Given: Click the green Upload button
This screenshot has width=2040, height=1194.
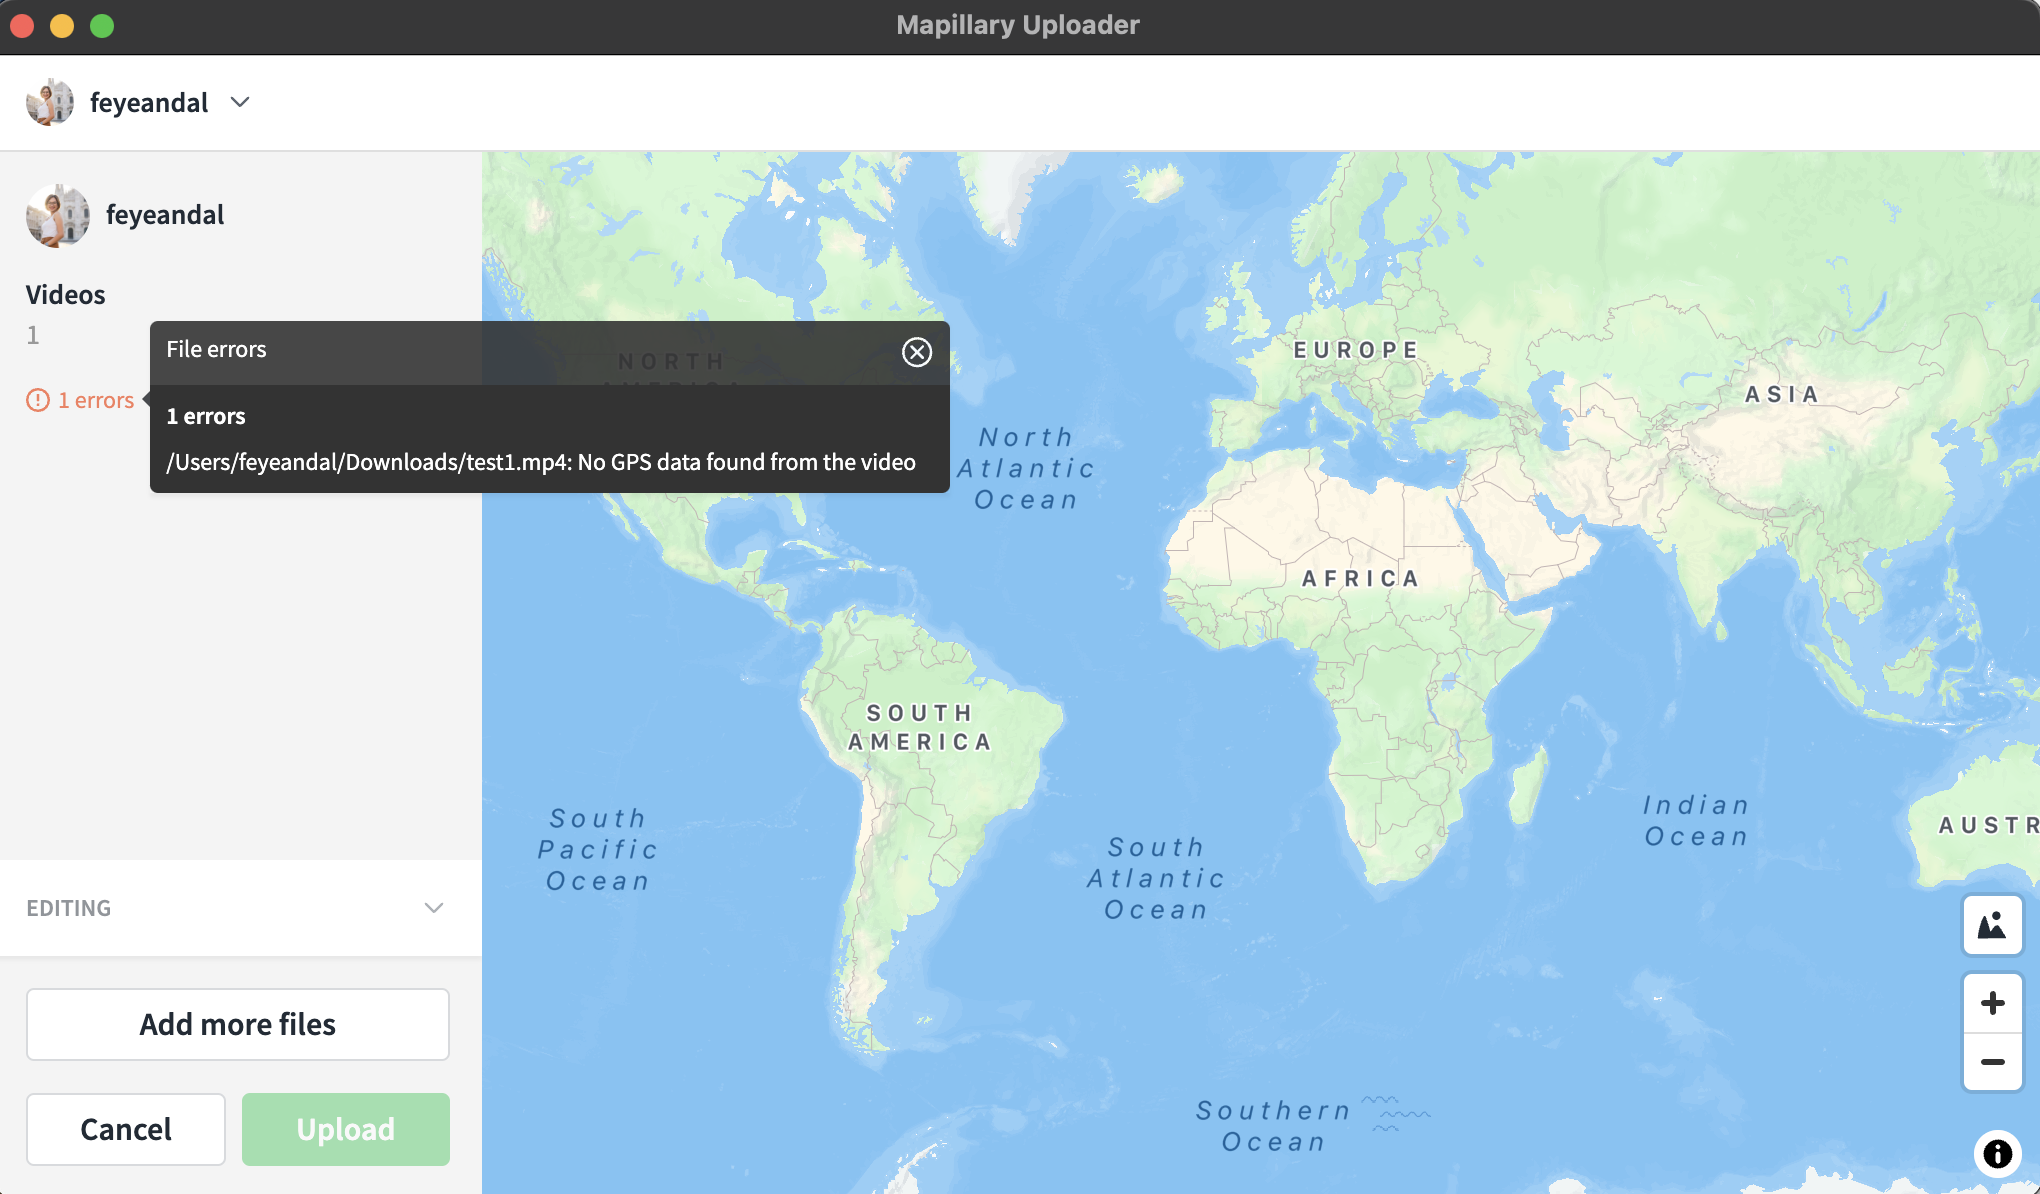Looking at the screenshot, I should (x=346, y=1129).
